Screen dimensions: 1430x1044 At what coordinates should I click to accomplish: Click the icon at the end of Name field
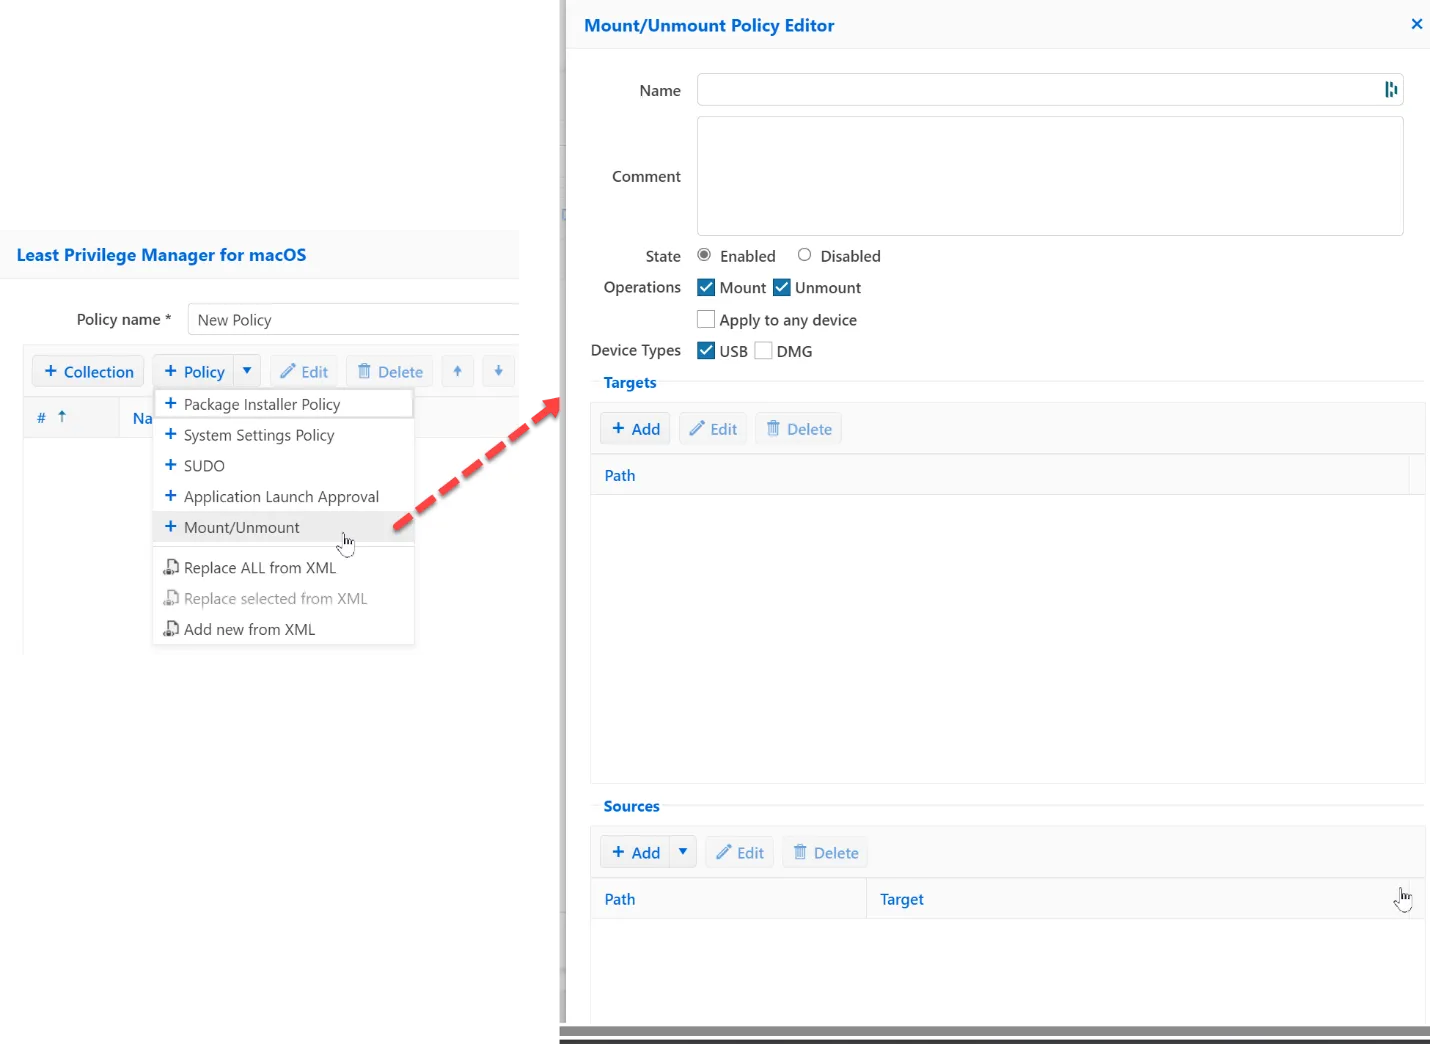pyautogui.click(x=1391, y=89)
